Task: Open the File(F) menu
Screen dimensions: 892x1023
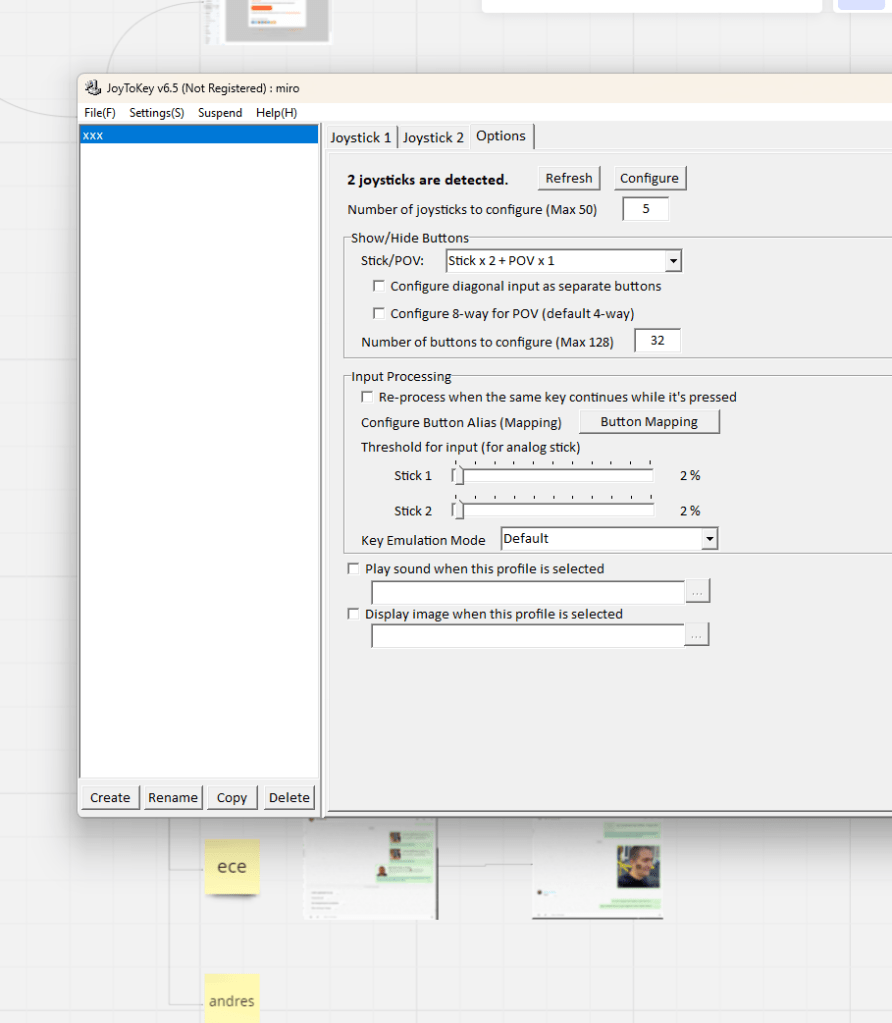Action: 100,113
